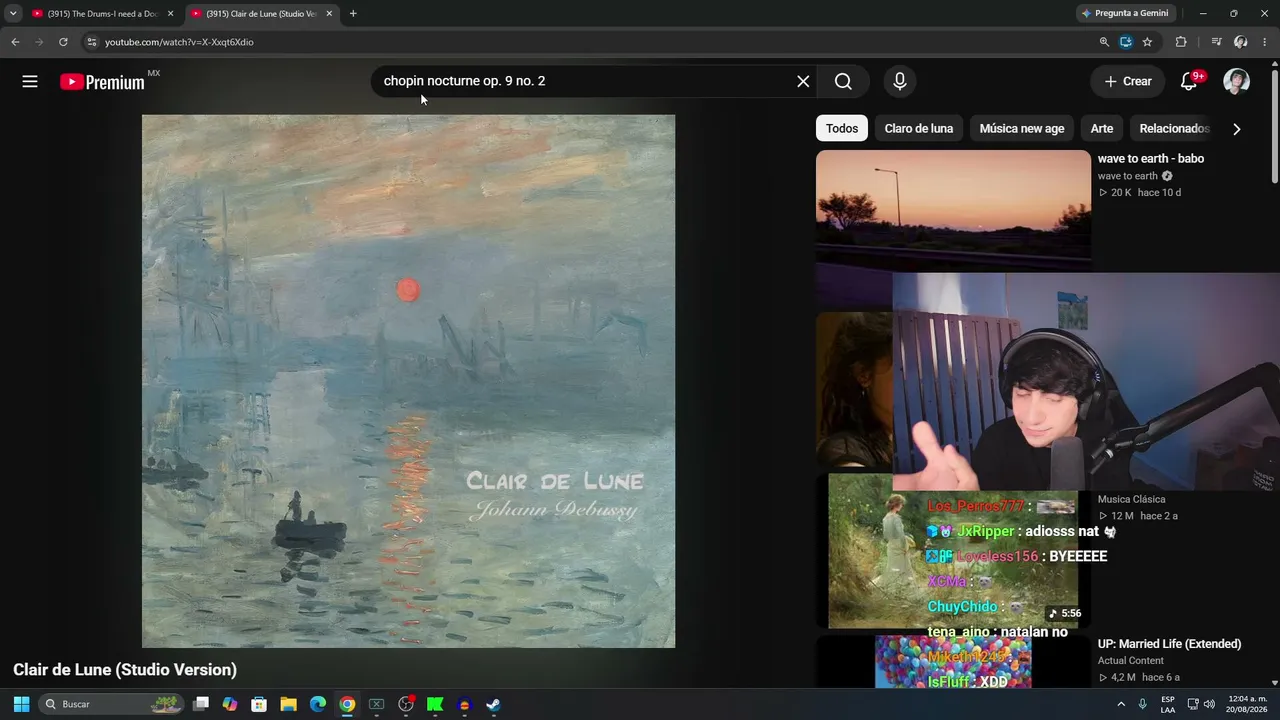Open Chrome three-dot menu

(x=1264, y=42)
